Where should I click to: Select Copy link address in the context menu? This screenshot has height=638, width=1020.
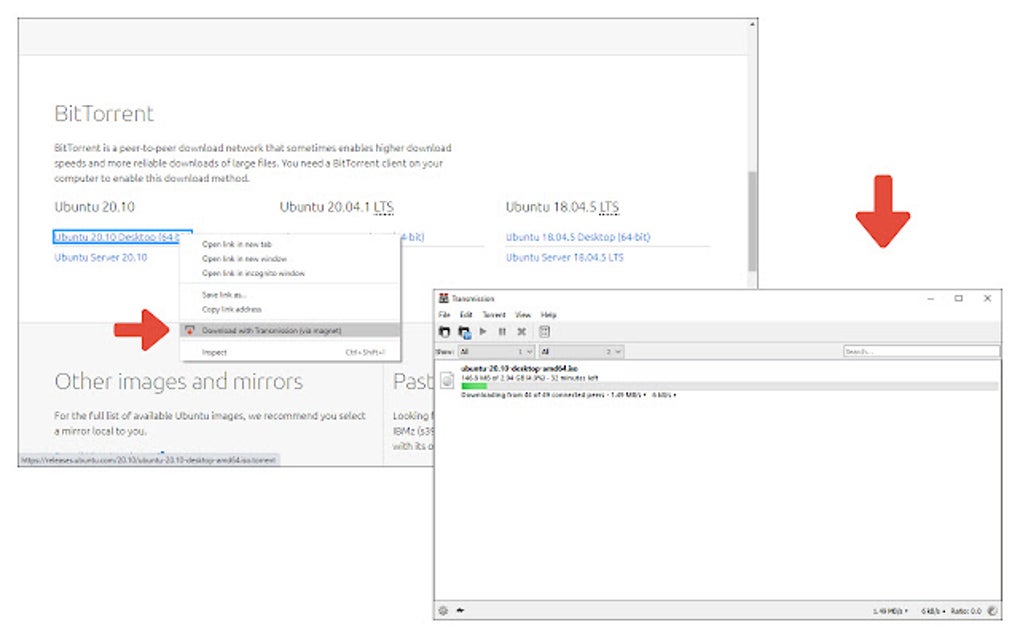(232, 310)
